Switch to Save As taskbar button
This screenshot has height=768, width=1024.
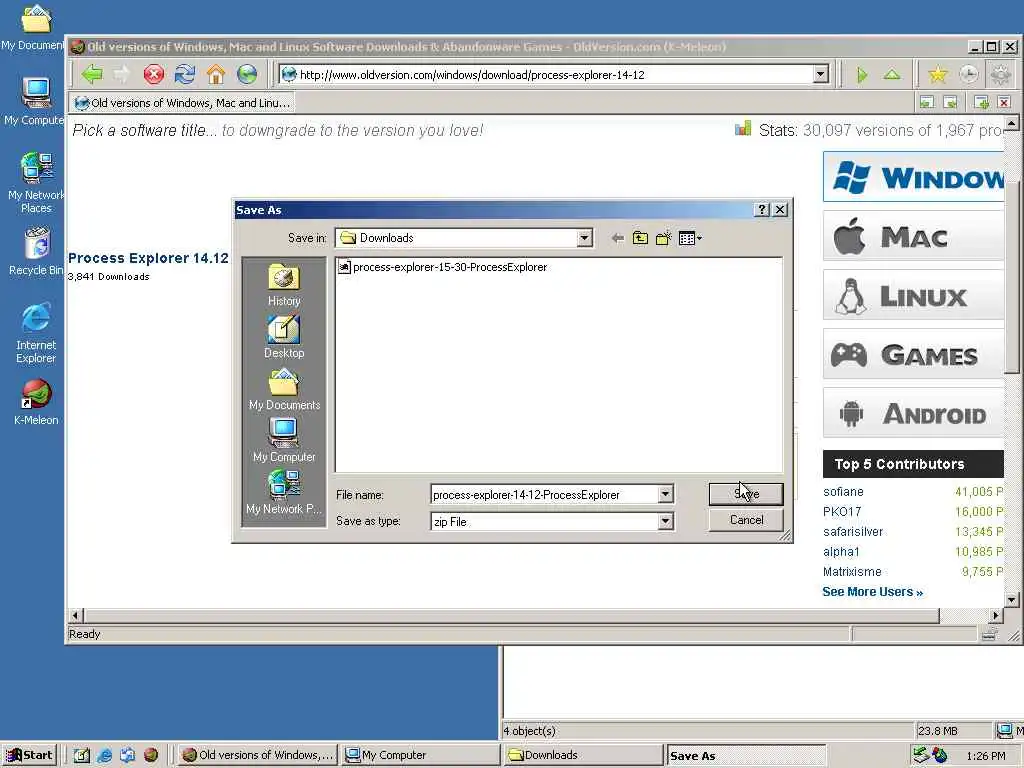click(746, 756)
